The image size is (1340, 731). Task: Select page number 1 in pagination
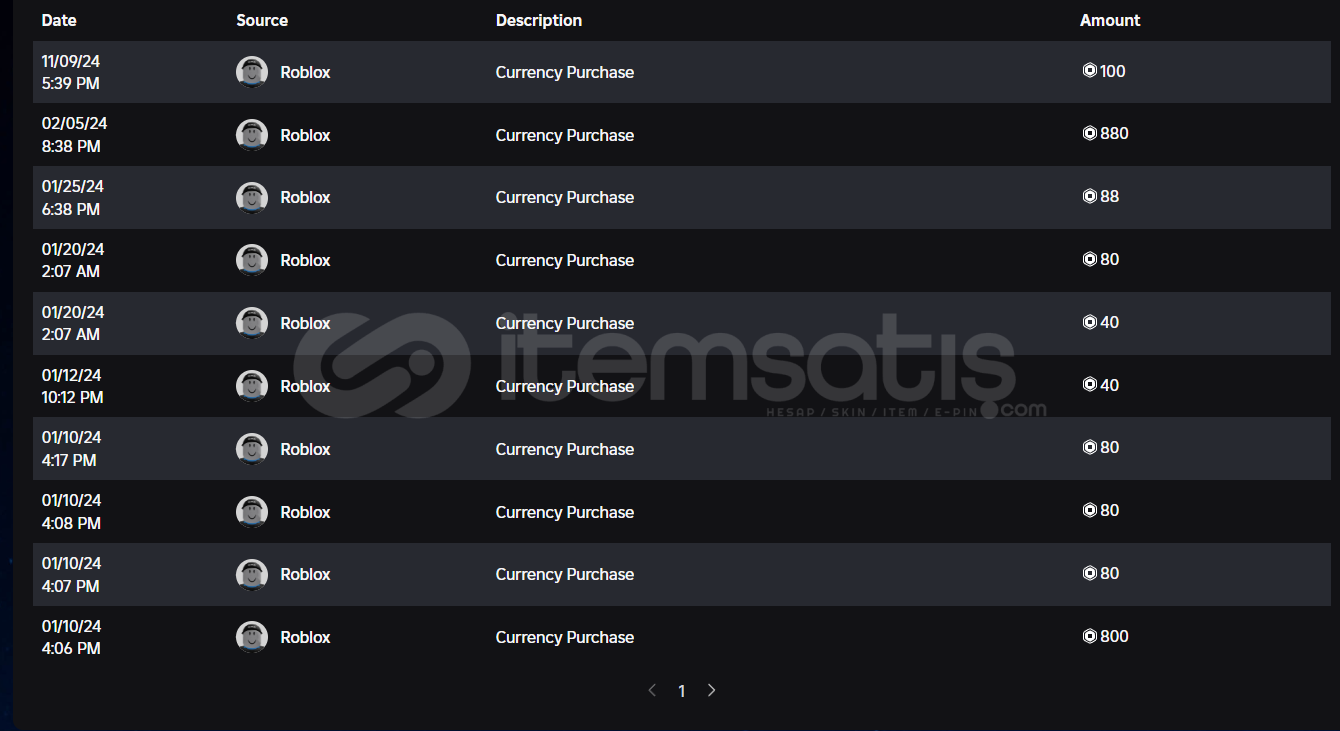[682, 691]
